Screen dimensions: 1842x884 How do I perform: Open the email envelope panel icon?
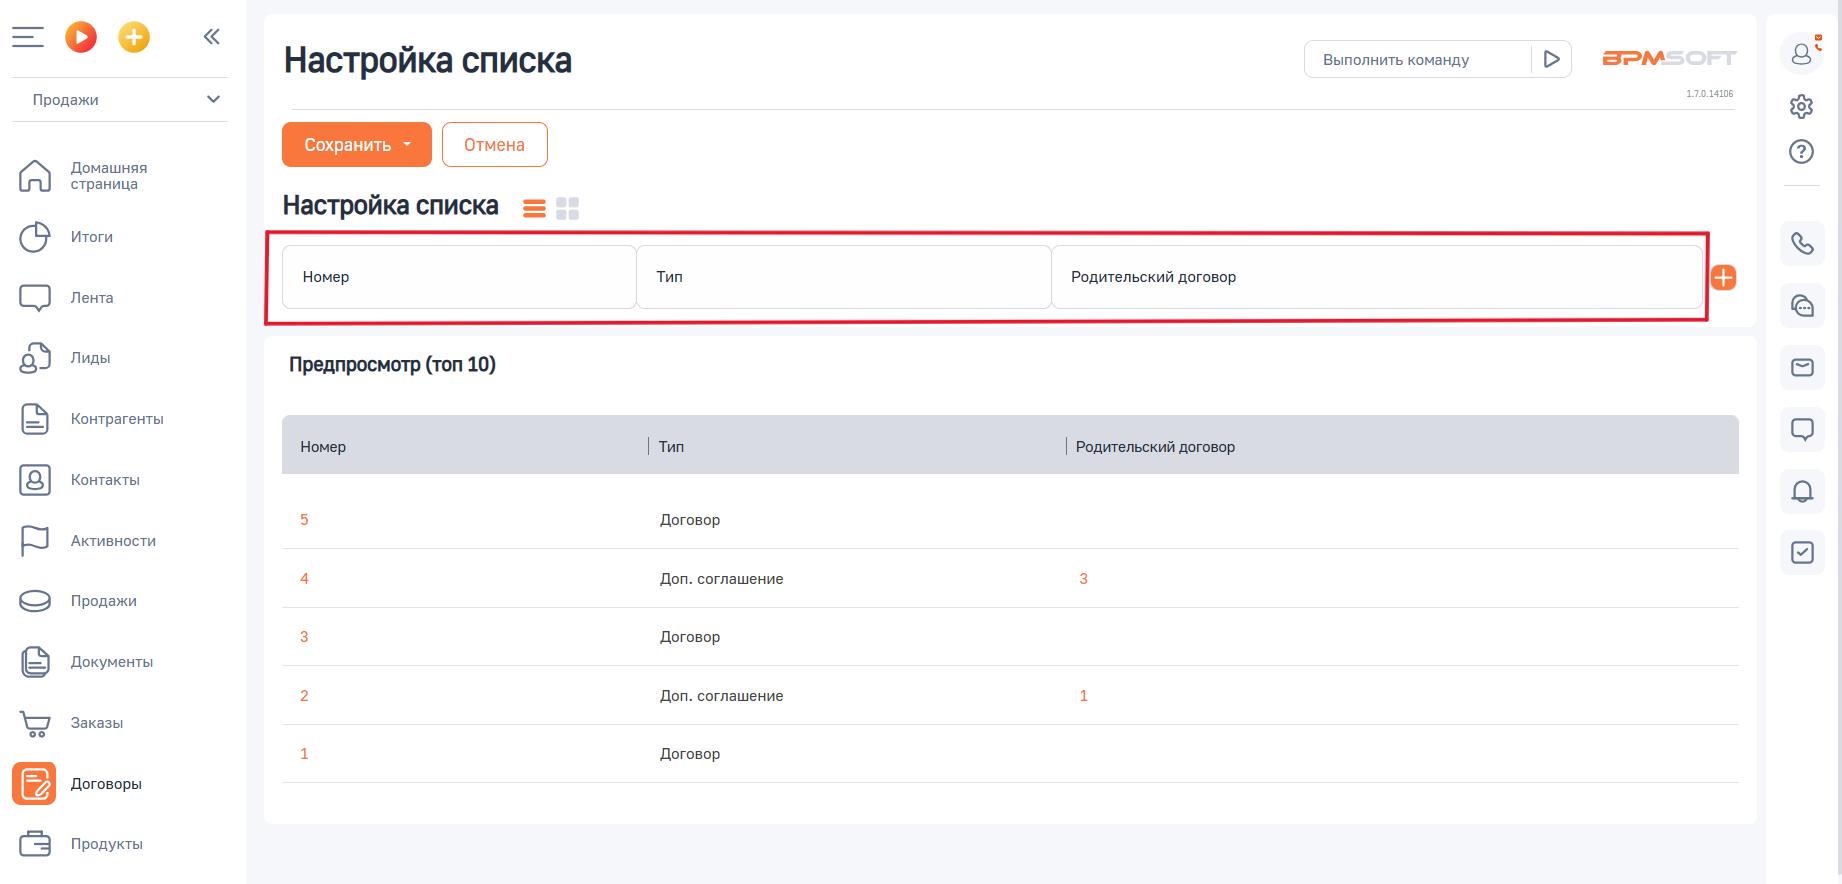tap(1802, 368)
